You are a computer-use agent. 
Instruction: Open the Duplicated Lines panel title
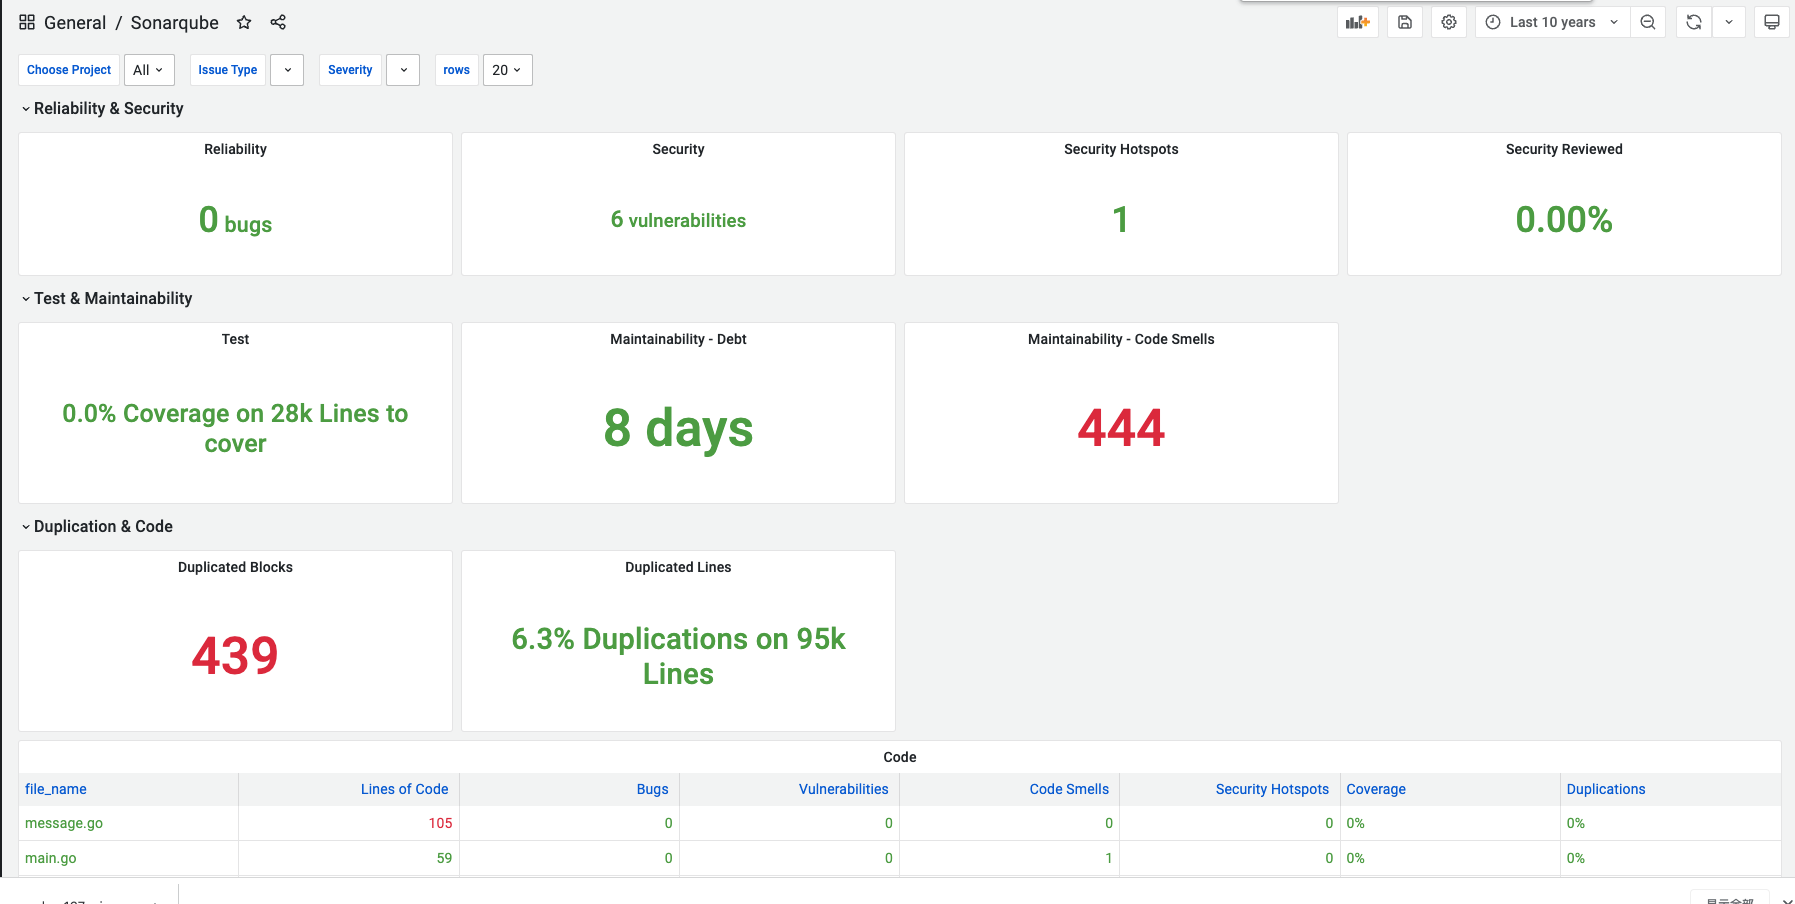point(678,567)
